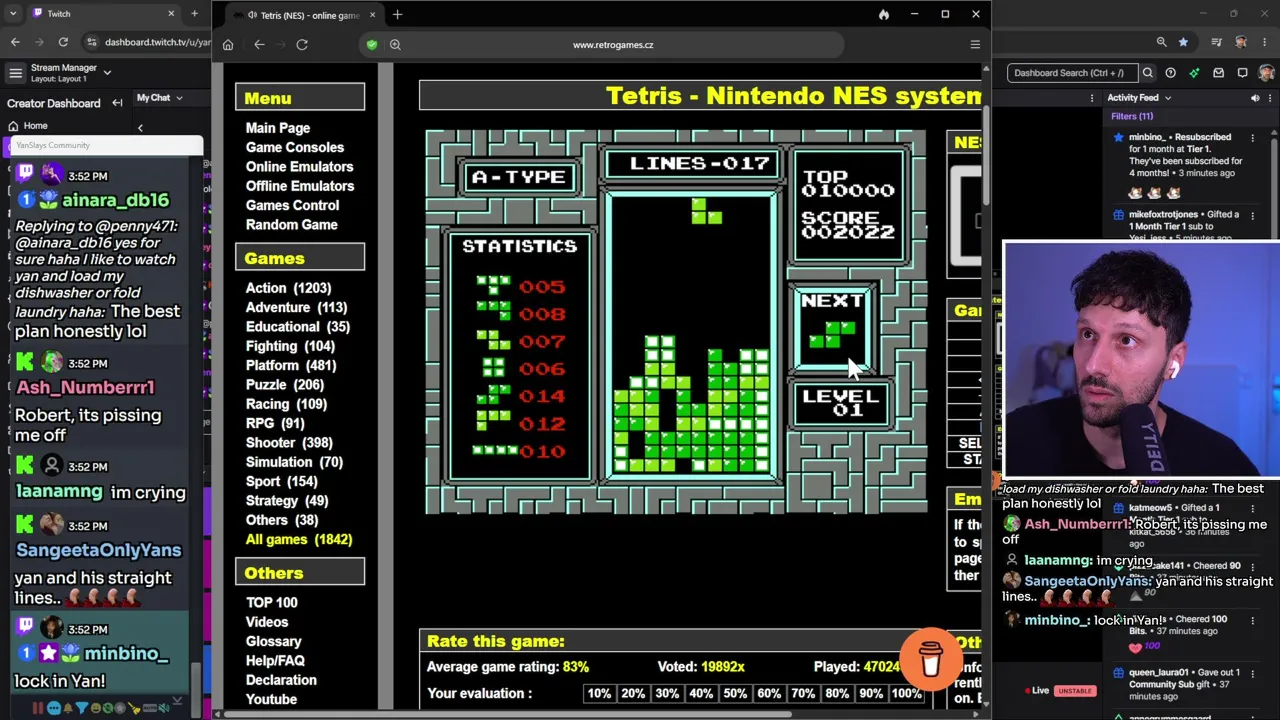Open the Twitch whispers chat bubble icon

click(1242, 73)
